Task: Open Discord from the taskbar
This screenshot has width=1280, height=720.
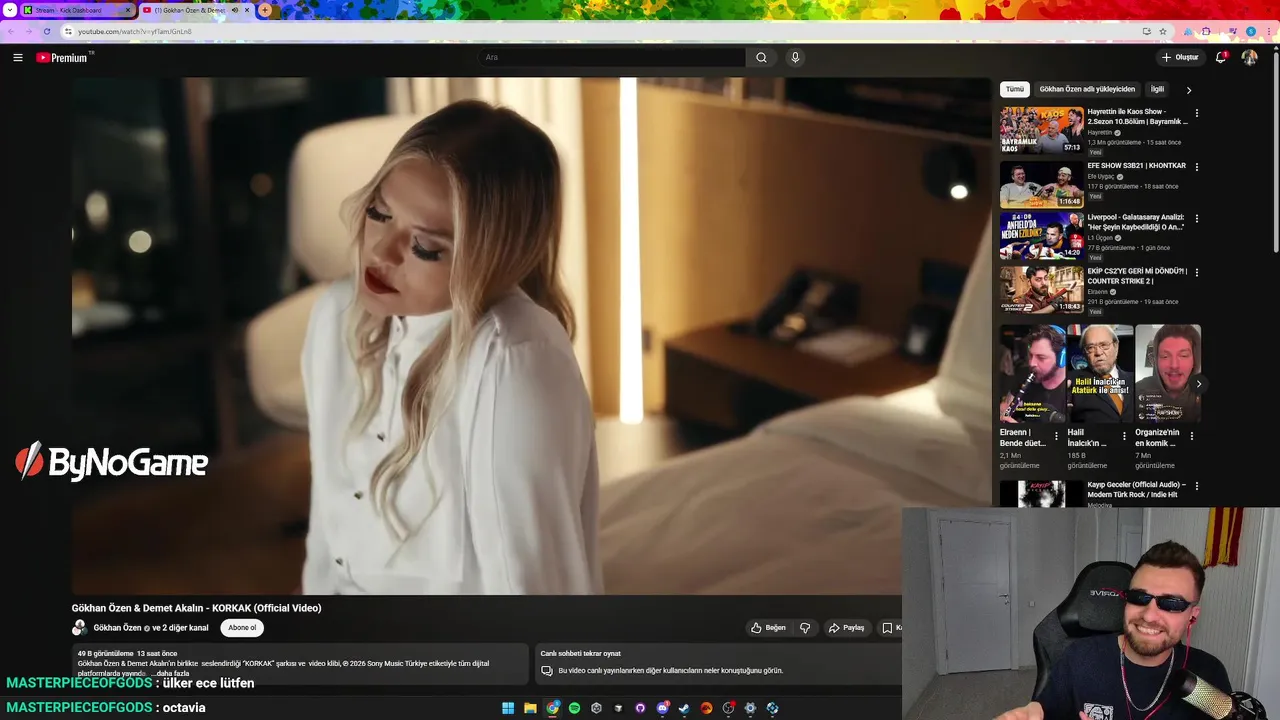Action: click(x=662, y=708)
